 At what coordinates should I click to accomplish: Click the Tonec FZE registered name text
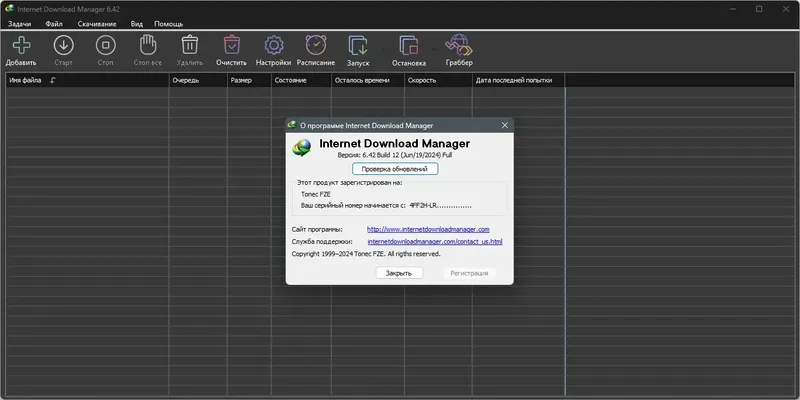click(x=316, y=194)
